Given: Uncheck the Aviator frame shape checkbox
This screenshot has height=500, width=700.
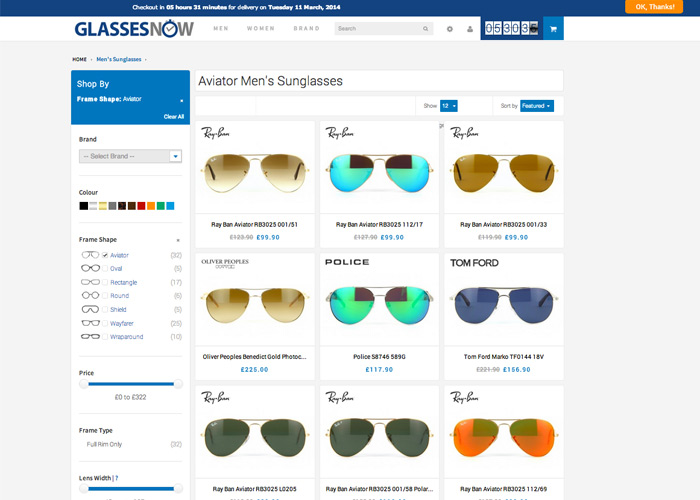Looking at the screenshot, I should tap(105, 255).
